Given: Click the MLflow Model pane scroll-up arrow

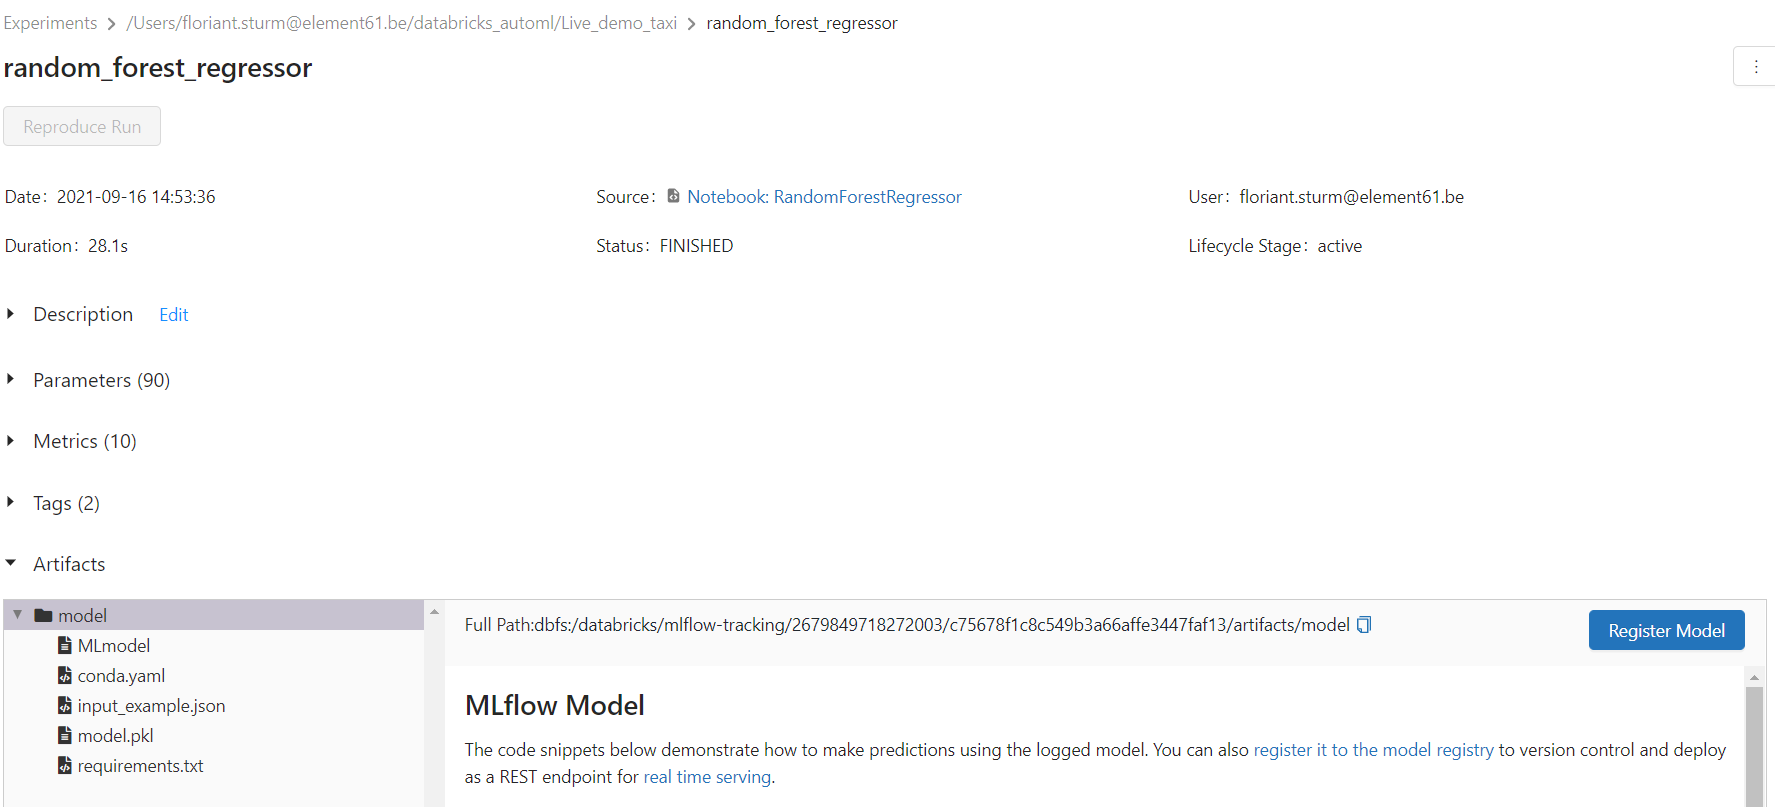Looking at the screenshot, I should click(1754, 677).
